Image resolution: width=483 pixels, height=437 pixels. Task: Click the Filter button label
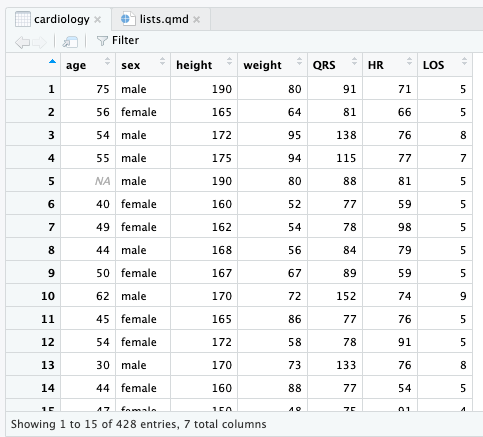point(125,40)
